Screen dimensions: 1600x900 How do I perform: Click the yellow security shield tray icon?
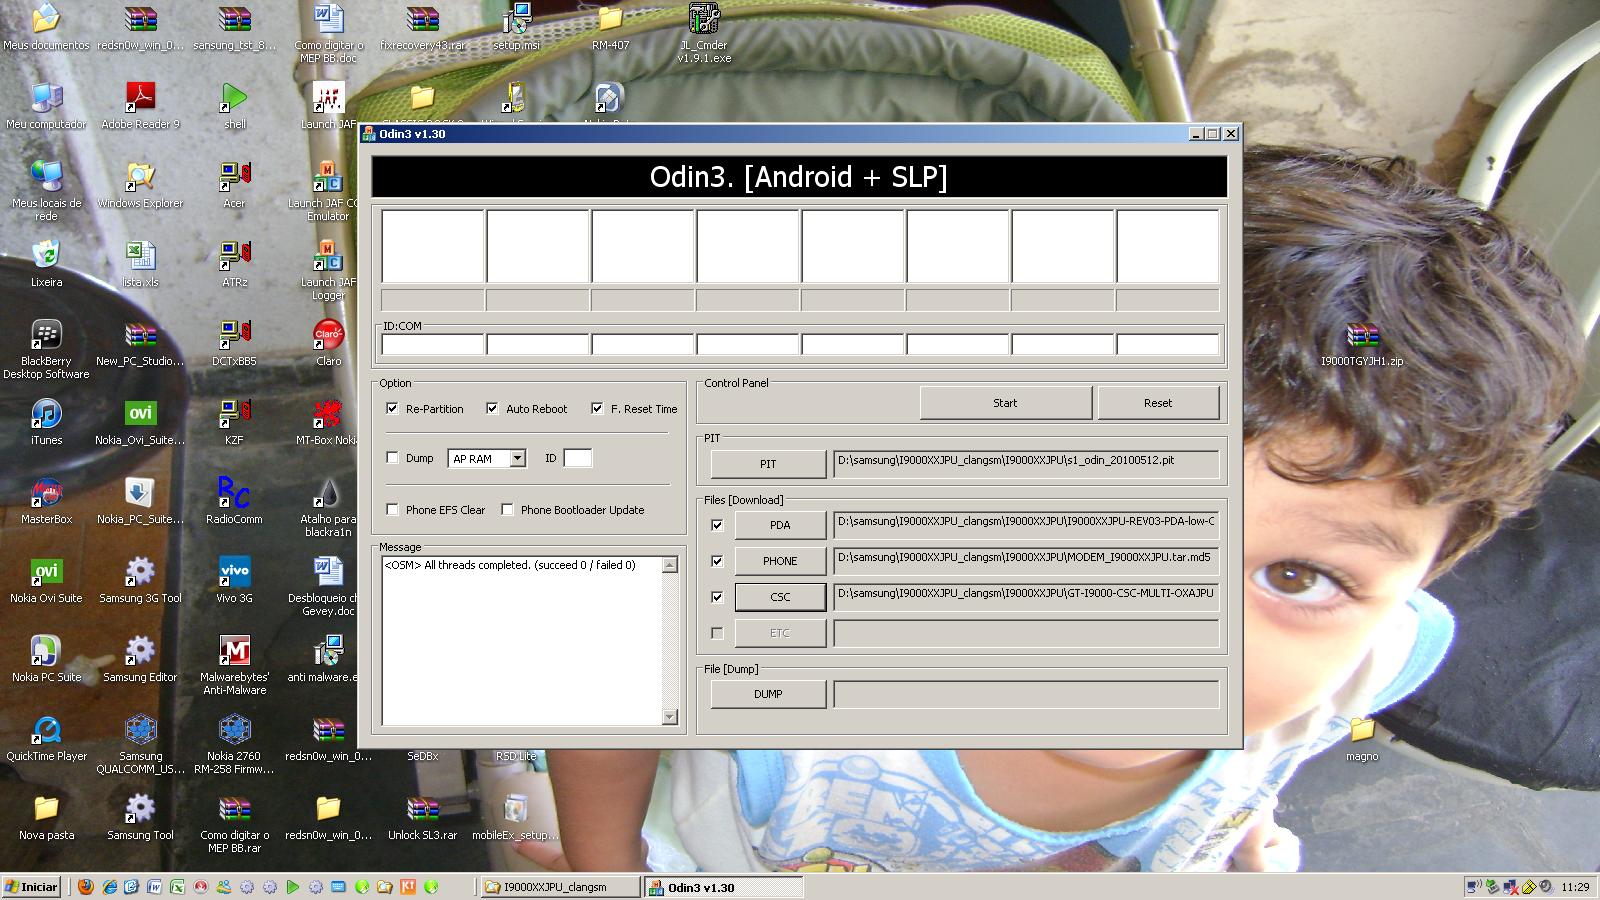click(1529, 887)
